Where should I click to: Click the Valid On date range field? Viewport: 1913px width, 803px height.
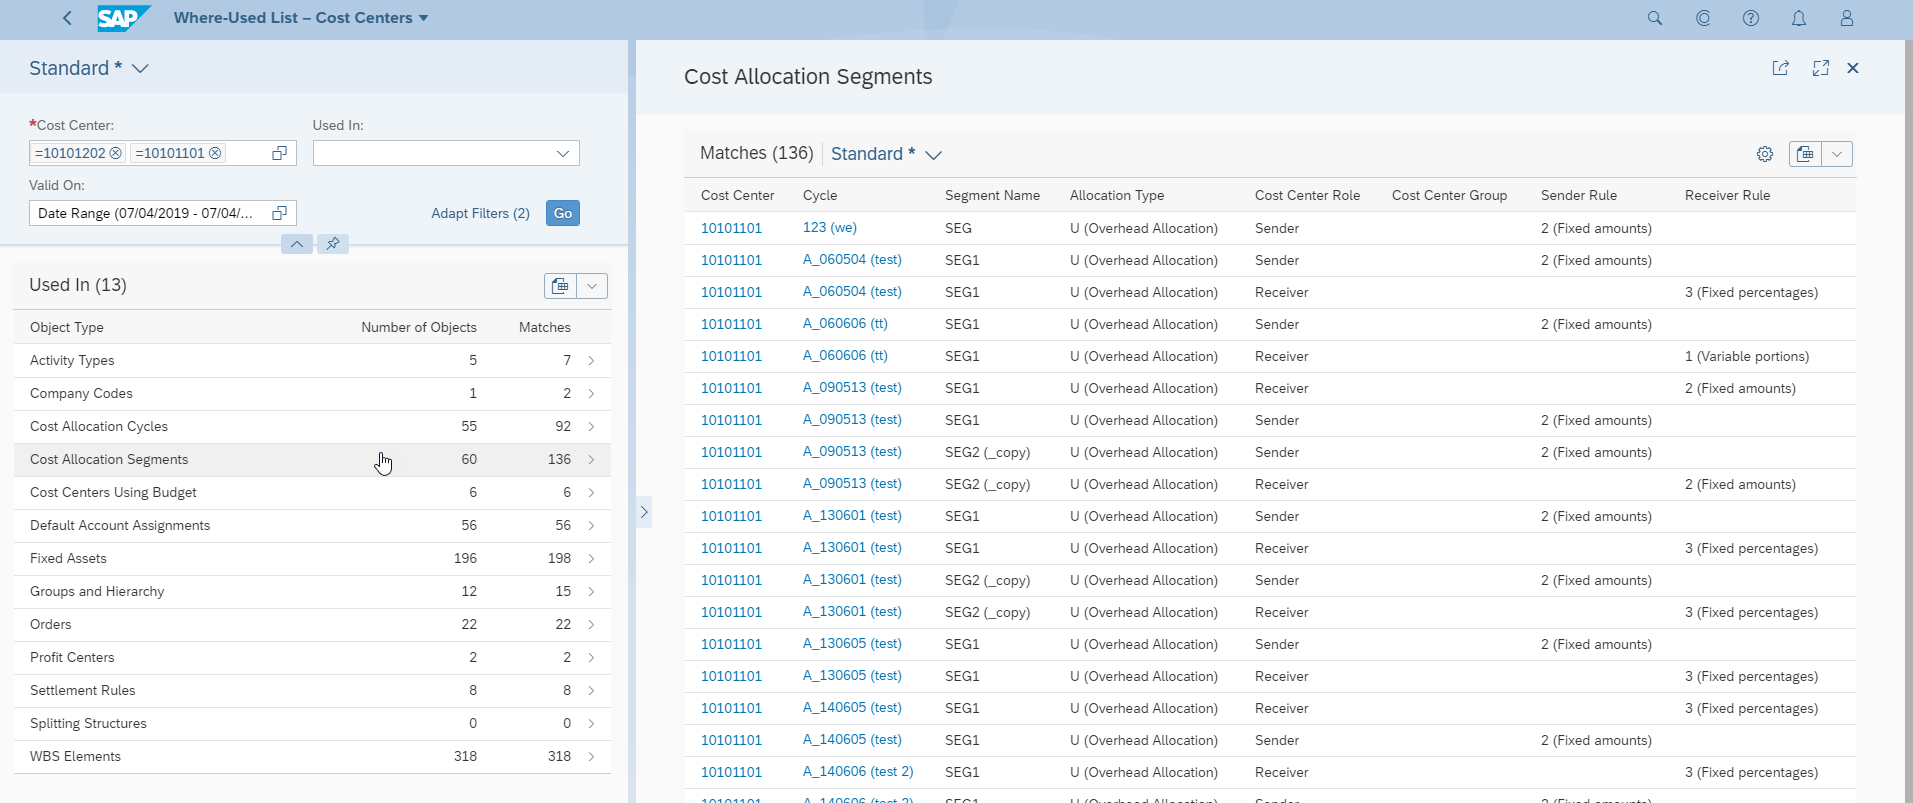coord(150,213)
